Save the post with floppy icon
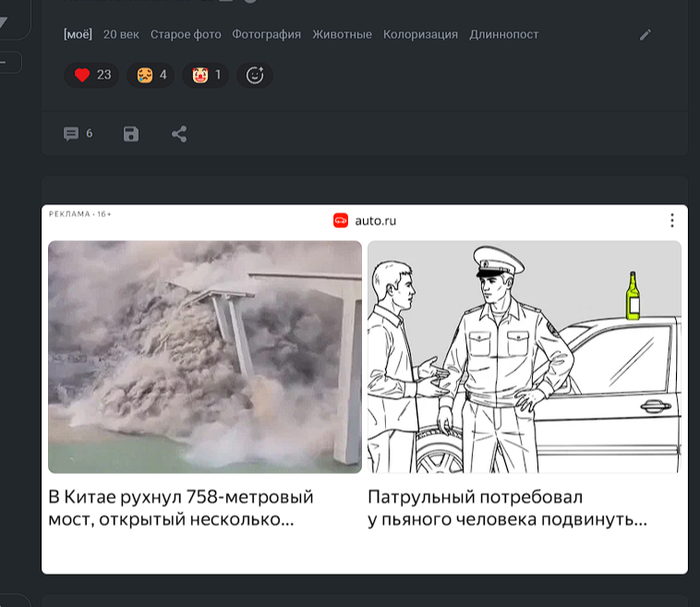Viewport: 700px width, 607px height. pyautogui.click(x=131, y=134)
